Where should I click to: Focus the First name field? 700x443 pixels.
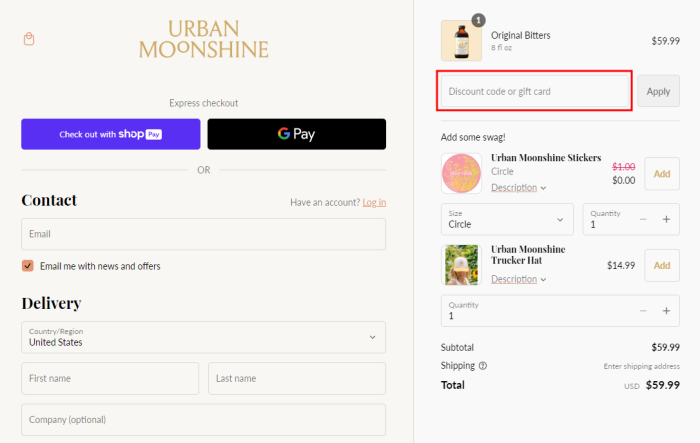point(110,378)
